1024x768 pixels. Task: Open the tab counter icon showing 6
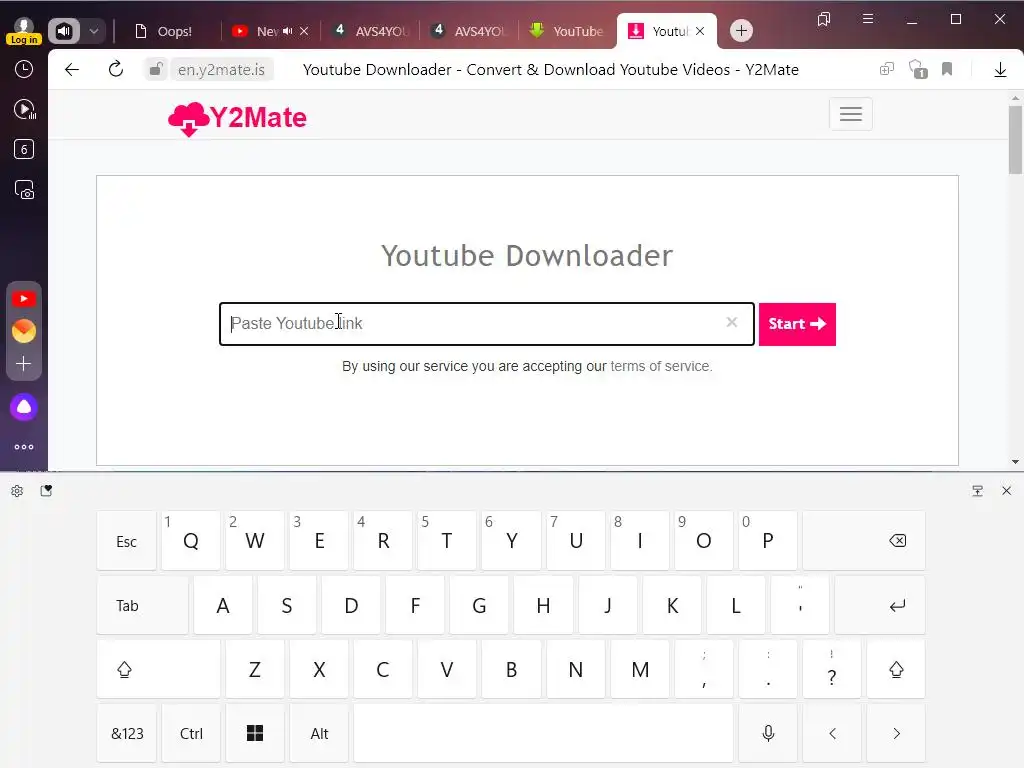tap(24, 150)
